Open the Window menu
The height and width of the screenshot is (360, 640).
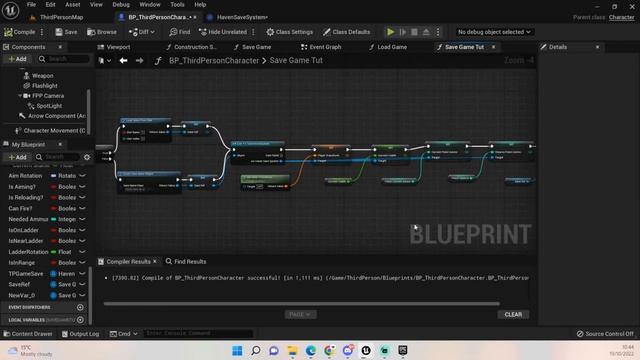(x=150, y=4)
